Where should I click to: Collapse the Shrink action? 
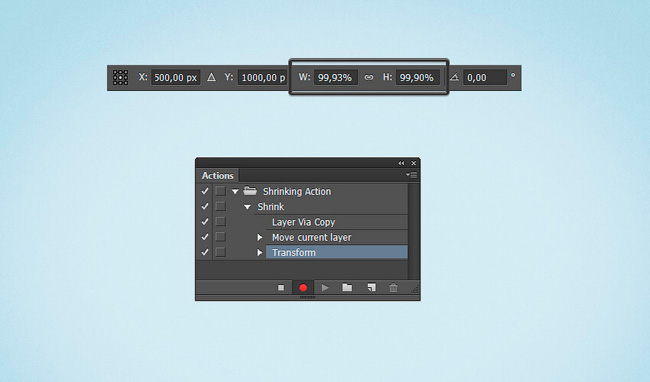(247, 207)
